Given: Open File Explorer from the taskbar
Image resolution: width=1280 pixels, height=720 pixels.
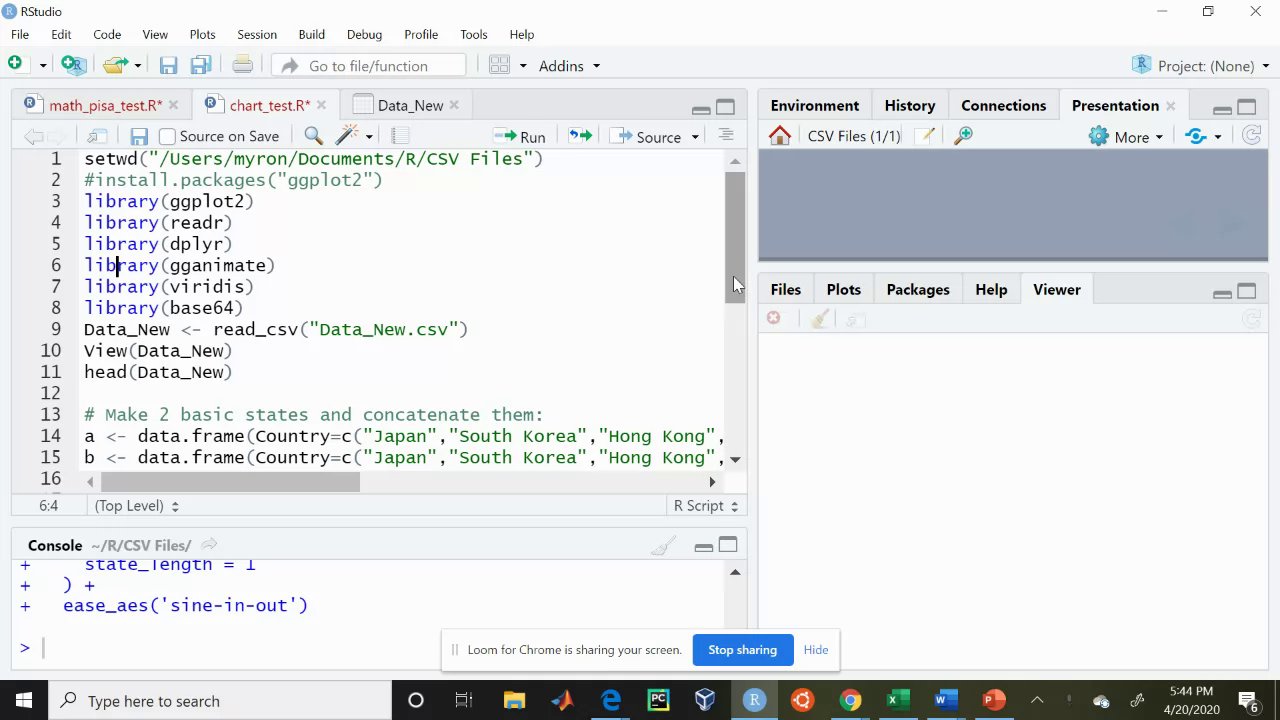Looking at the screenshot, I should (x=514, y=700).
